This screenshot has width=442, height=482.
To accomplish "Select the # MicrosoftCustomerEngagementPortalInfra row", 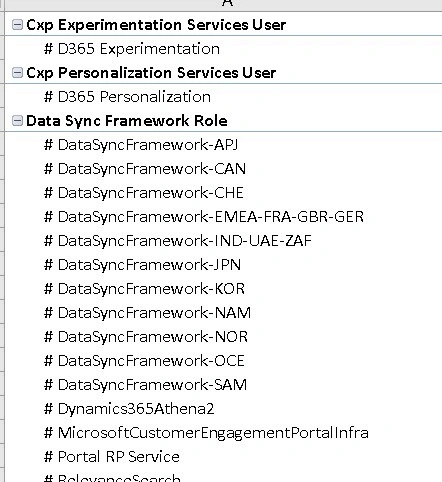I will pos(223,432).
